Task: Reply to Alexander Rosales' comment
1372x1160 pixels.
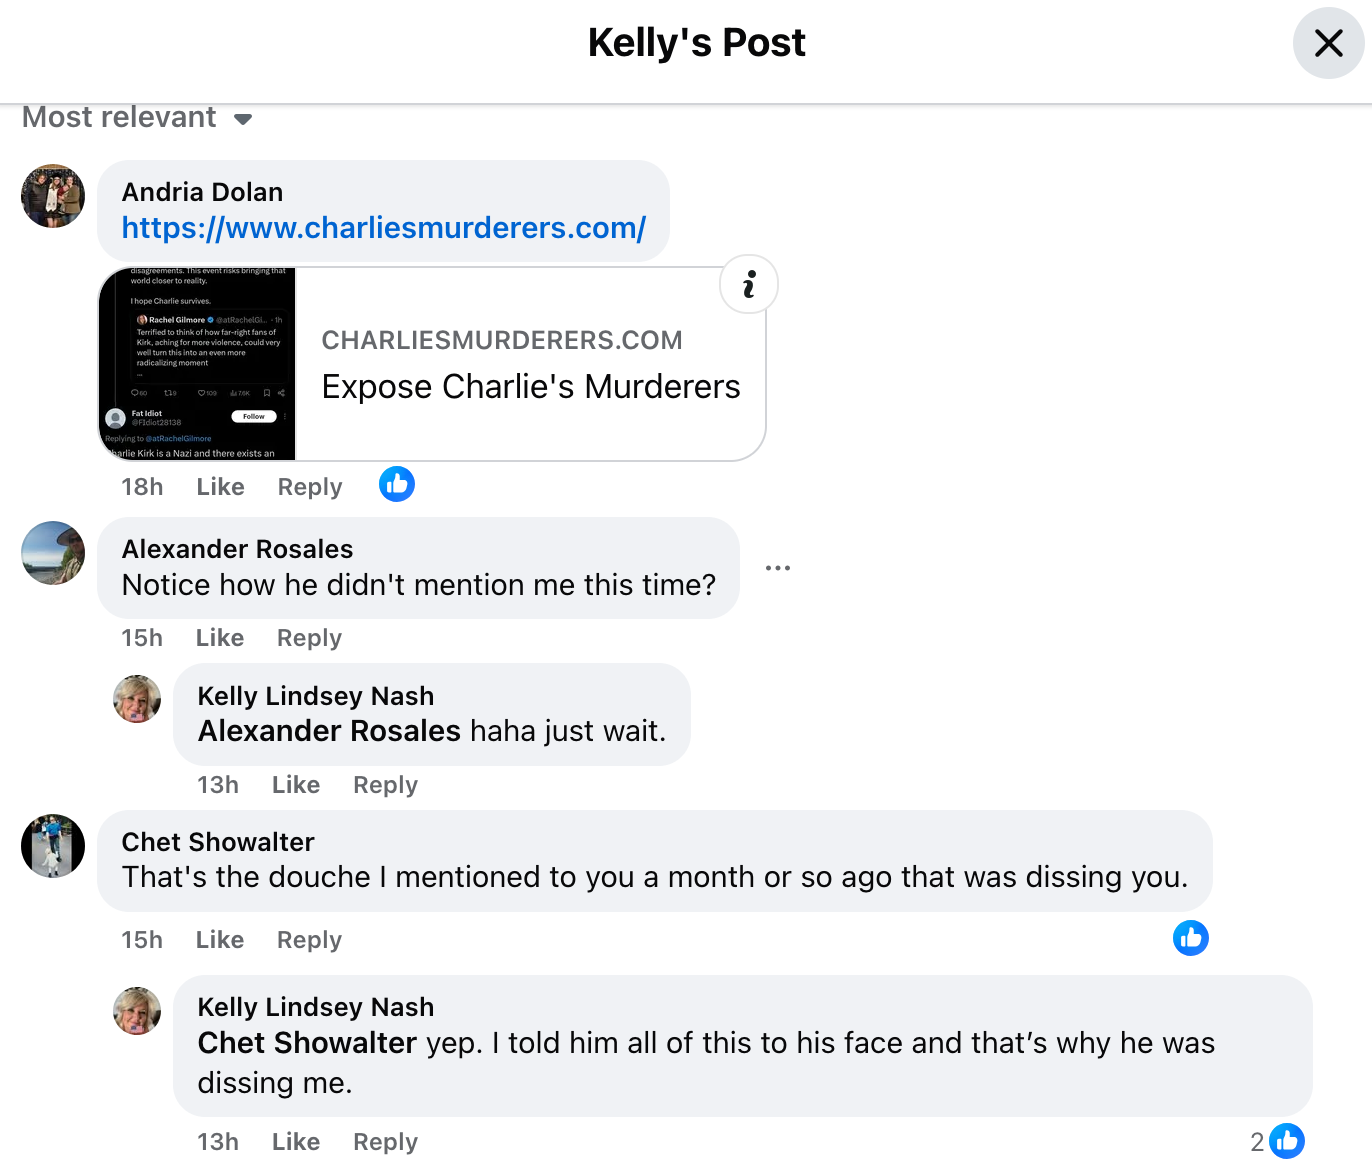Action: 309,638
